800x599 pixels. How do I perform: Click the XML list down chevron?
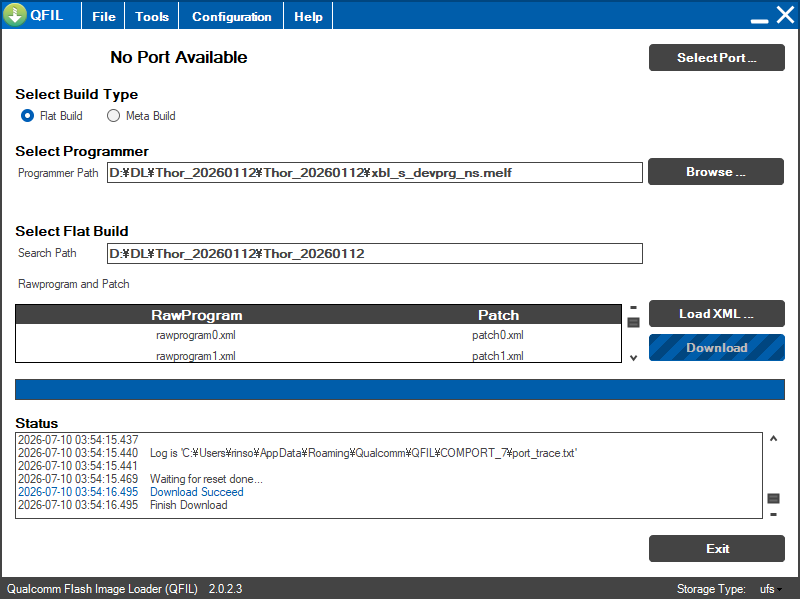[633, 358]
